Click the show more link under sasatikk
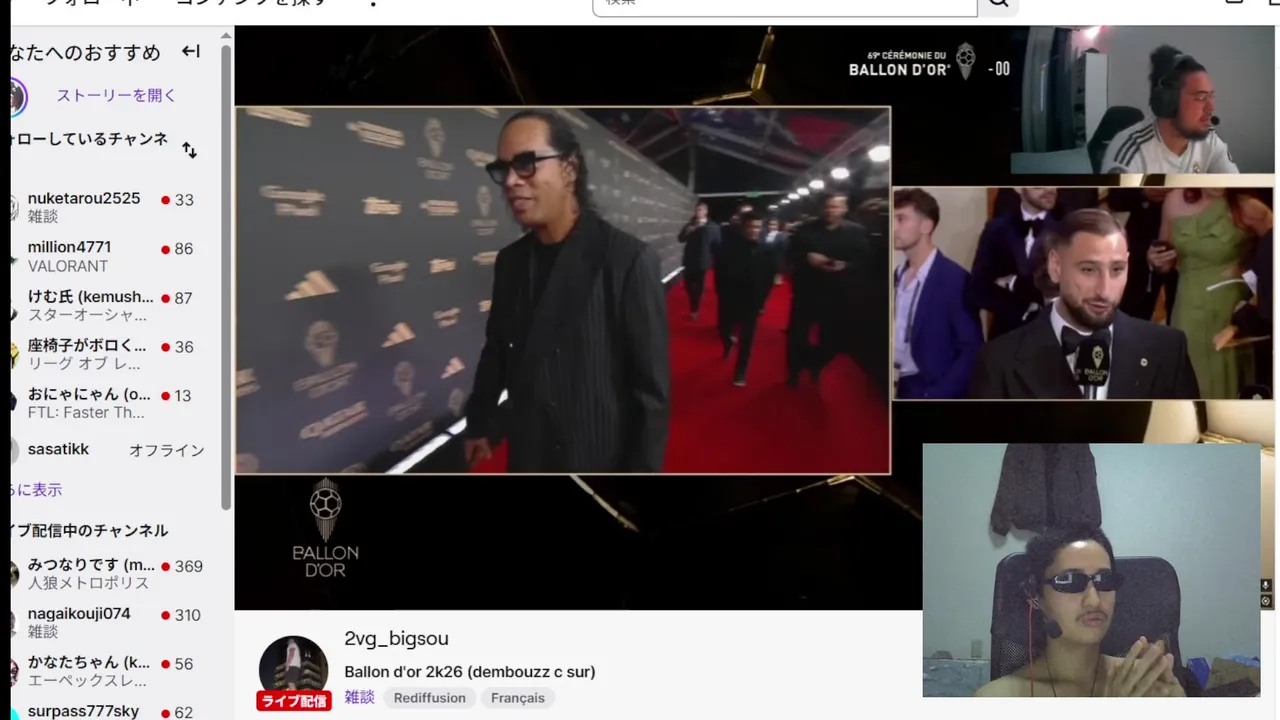This screenshot has width=1280, height=720. [x=36, y=490]
